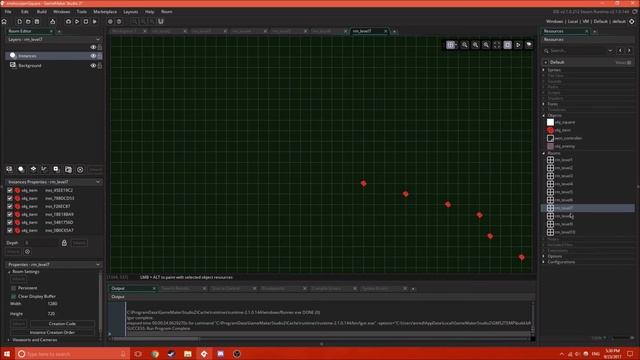Click the Creation Code button

pyautogui.click(x=62, y=324)
